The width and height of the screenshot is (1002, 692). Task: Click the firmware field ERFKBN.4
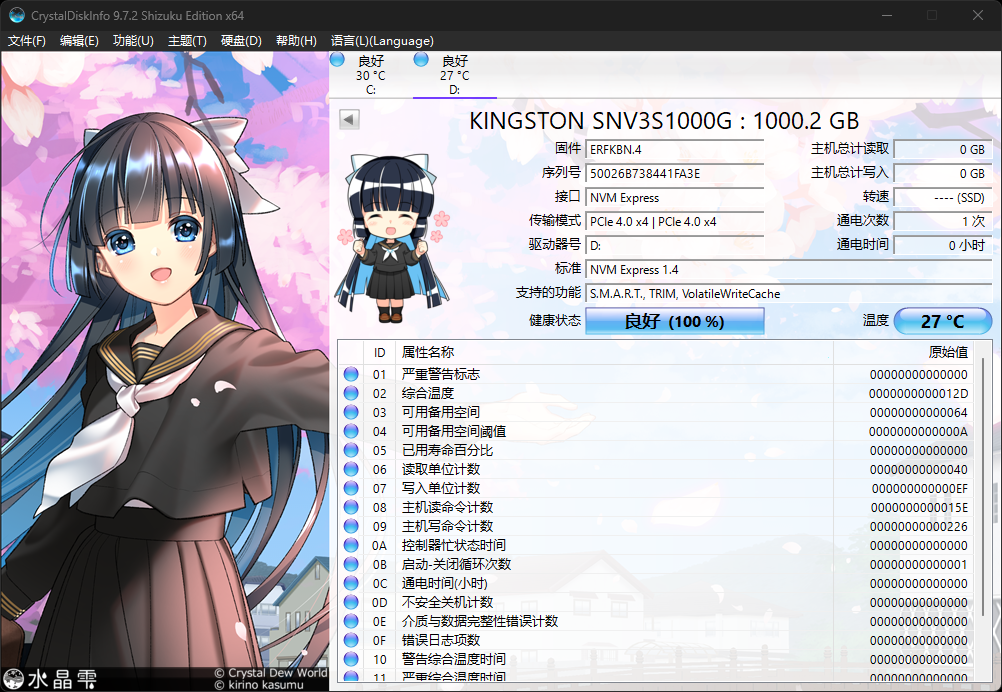675,150
